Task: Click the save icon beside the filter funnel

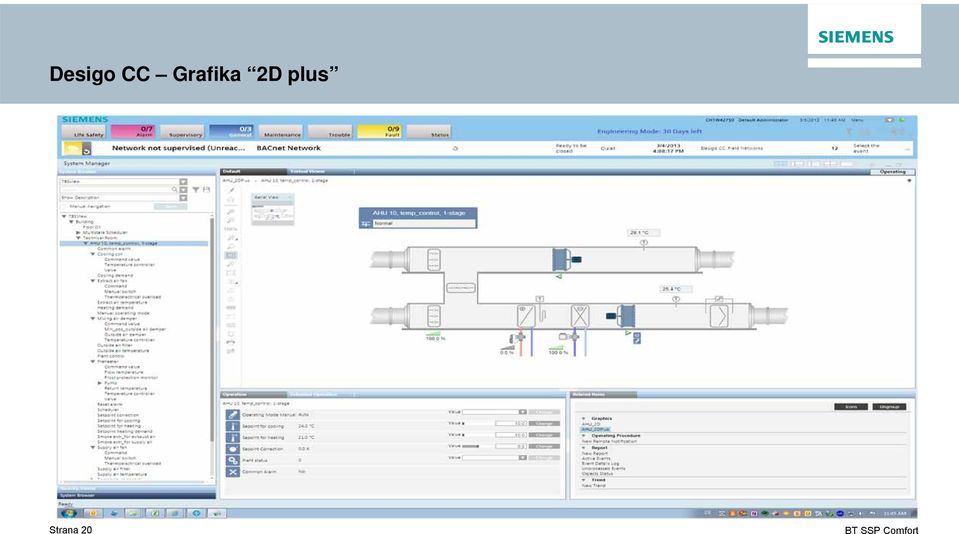Action: coord(206,190)
